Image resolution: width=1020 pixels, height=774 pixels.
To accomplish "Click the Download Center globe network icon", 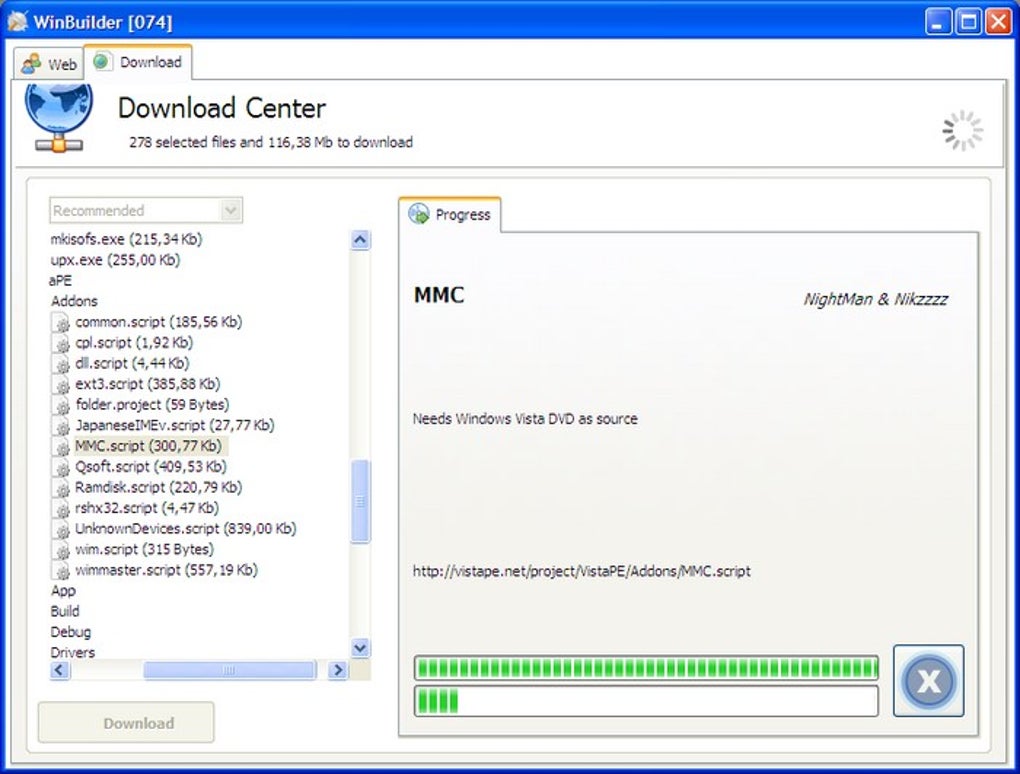I will pyautogui.click(x=59, y=118).
